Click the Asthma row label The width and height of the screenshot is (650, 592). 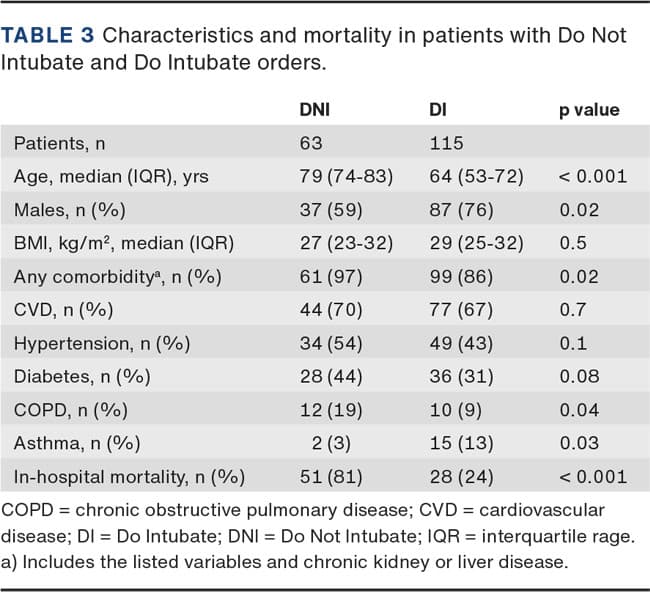click(74, 443)
